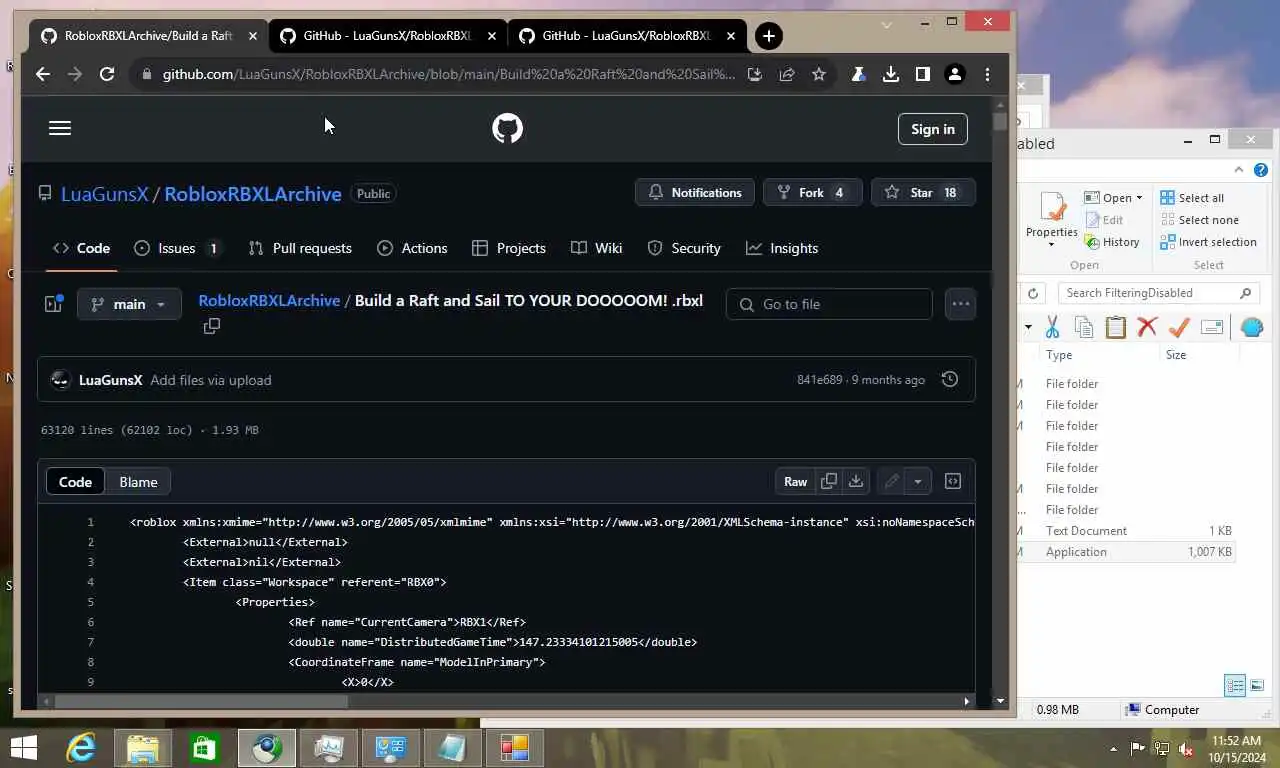Copy the file path icon
Screen dimensions: 1280x768
click(x=211, y=326)
